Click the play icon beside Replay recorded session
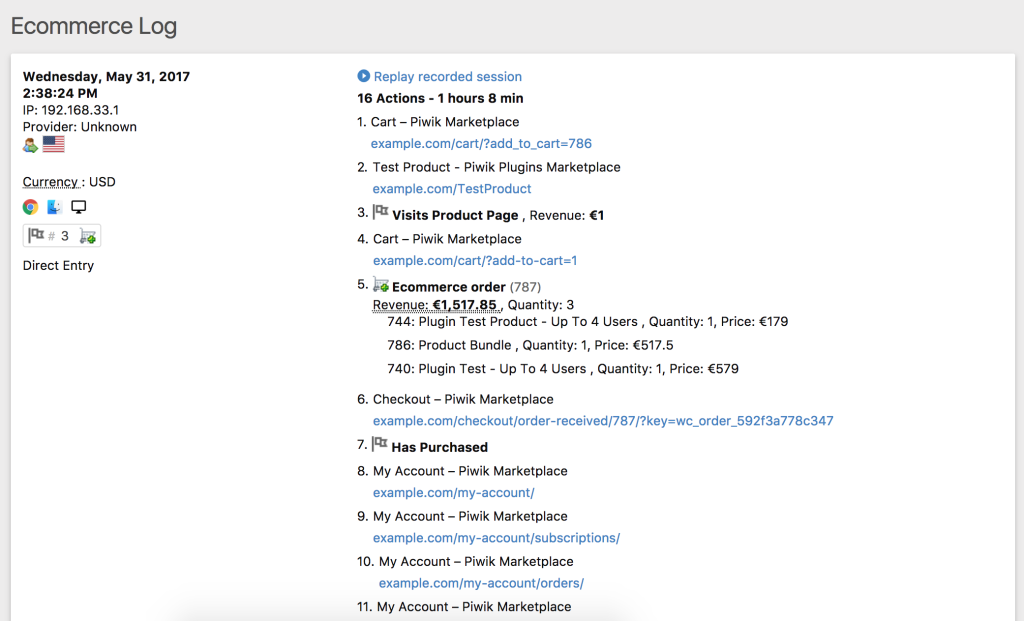Screen dimensions: 1024x621 (x=364, y=76)
